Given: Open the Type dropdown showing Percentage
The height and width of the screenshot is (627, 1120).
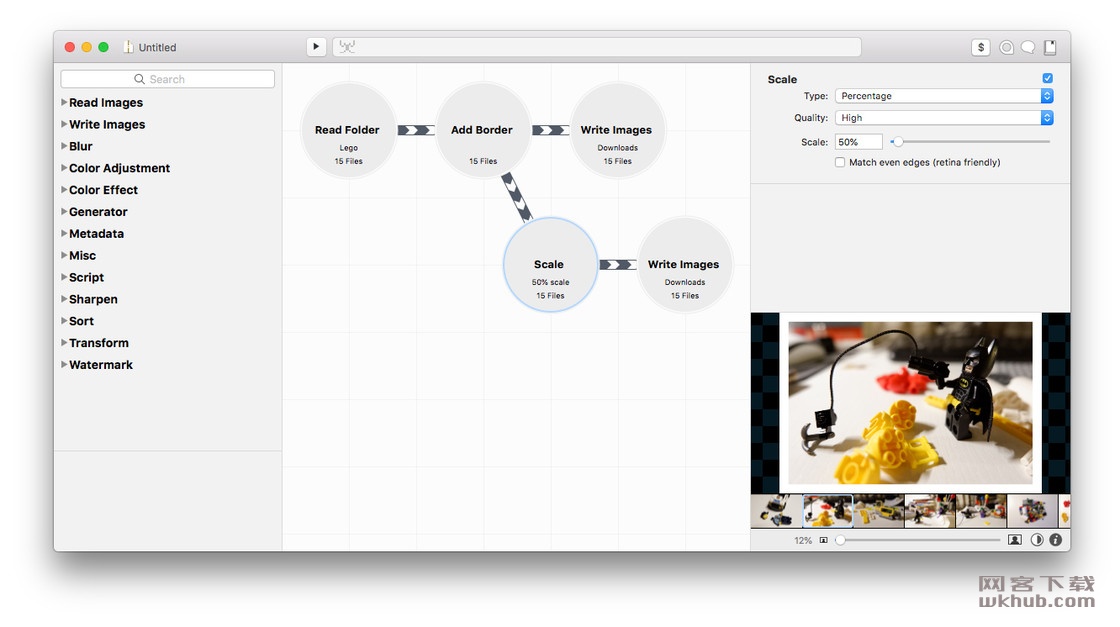Looking at the screenshot, I should point(944,96).
